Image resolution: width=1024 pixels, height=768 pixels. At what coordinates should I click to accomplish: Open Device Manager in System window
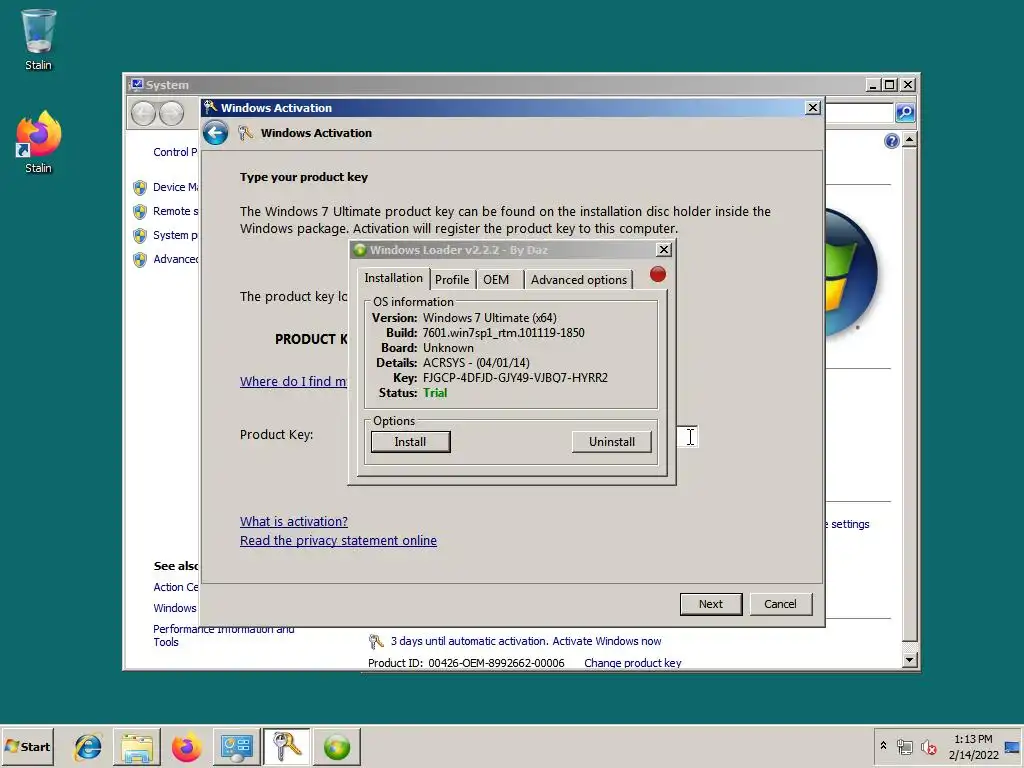(x=175, y=187)
